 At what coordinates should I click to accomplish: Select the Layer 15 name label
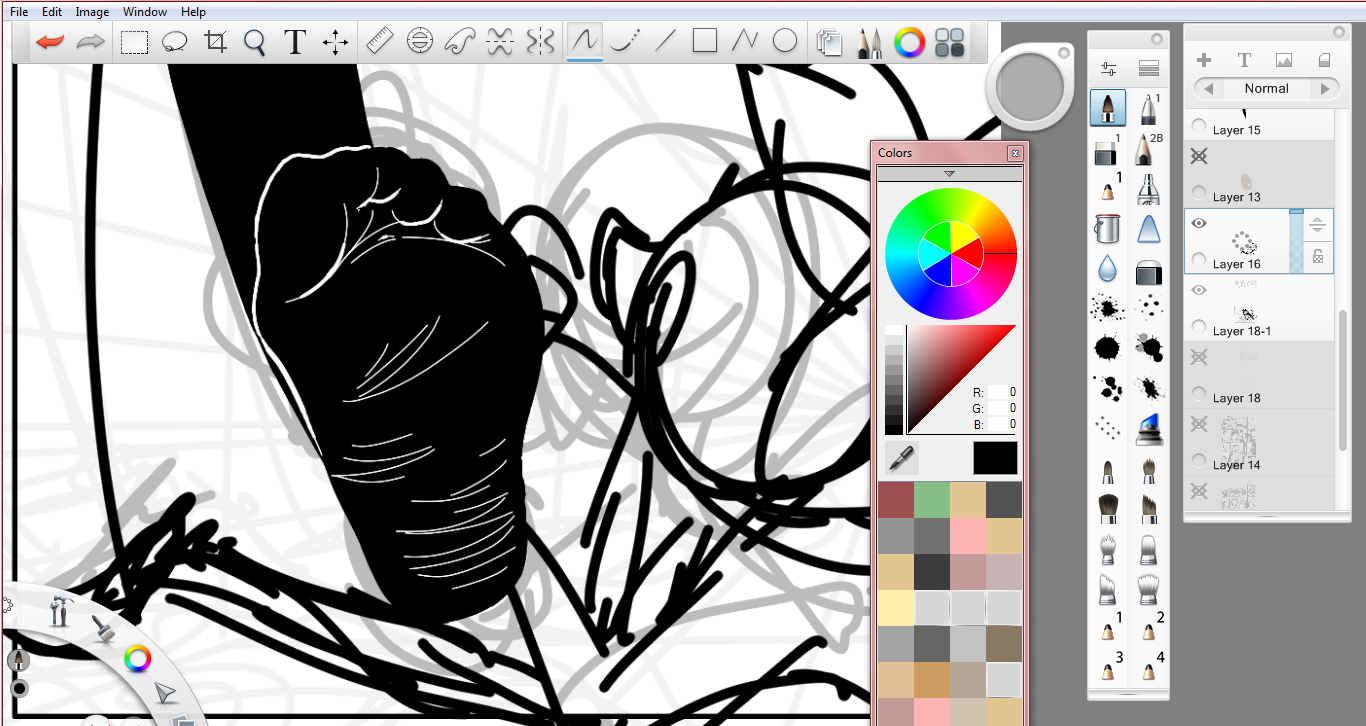click(x=1236, y=130)
